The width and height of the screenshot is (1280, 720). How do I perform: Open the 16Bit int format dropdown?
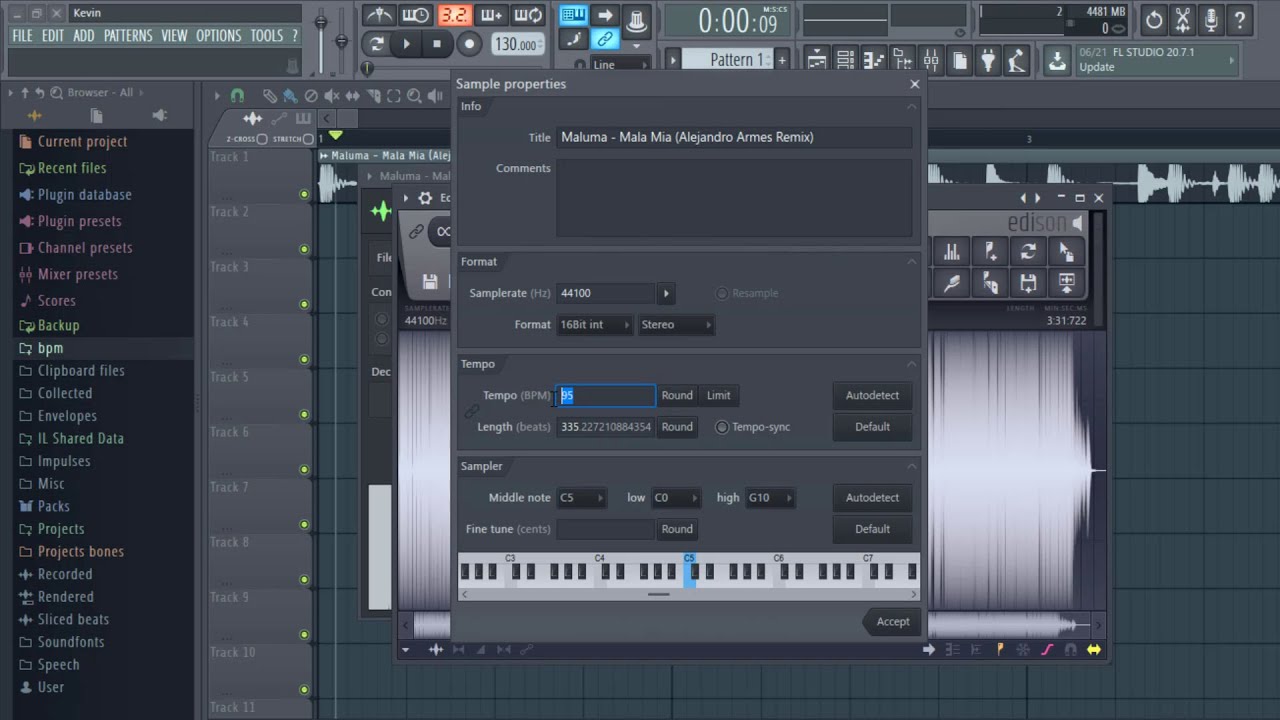pos(595,325)
